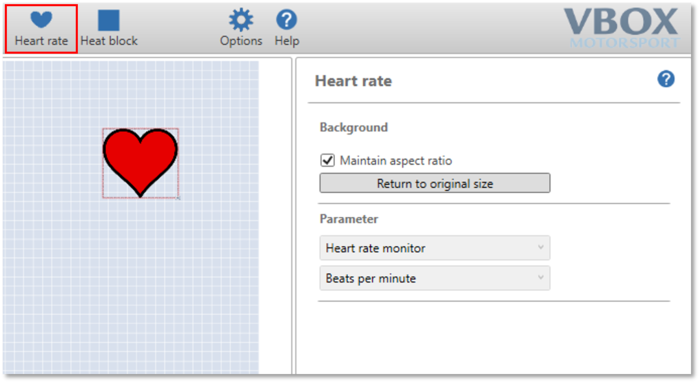Open the Heart rate monitor dropdown
The height and width of the screenshot is (383, 700).
(435, 248)
